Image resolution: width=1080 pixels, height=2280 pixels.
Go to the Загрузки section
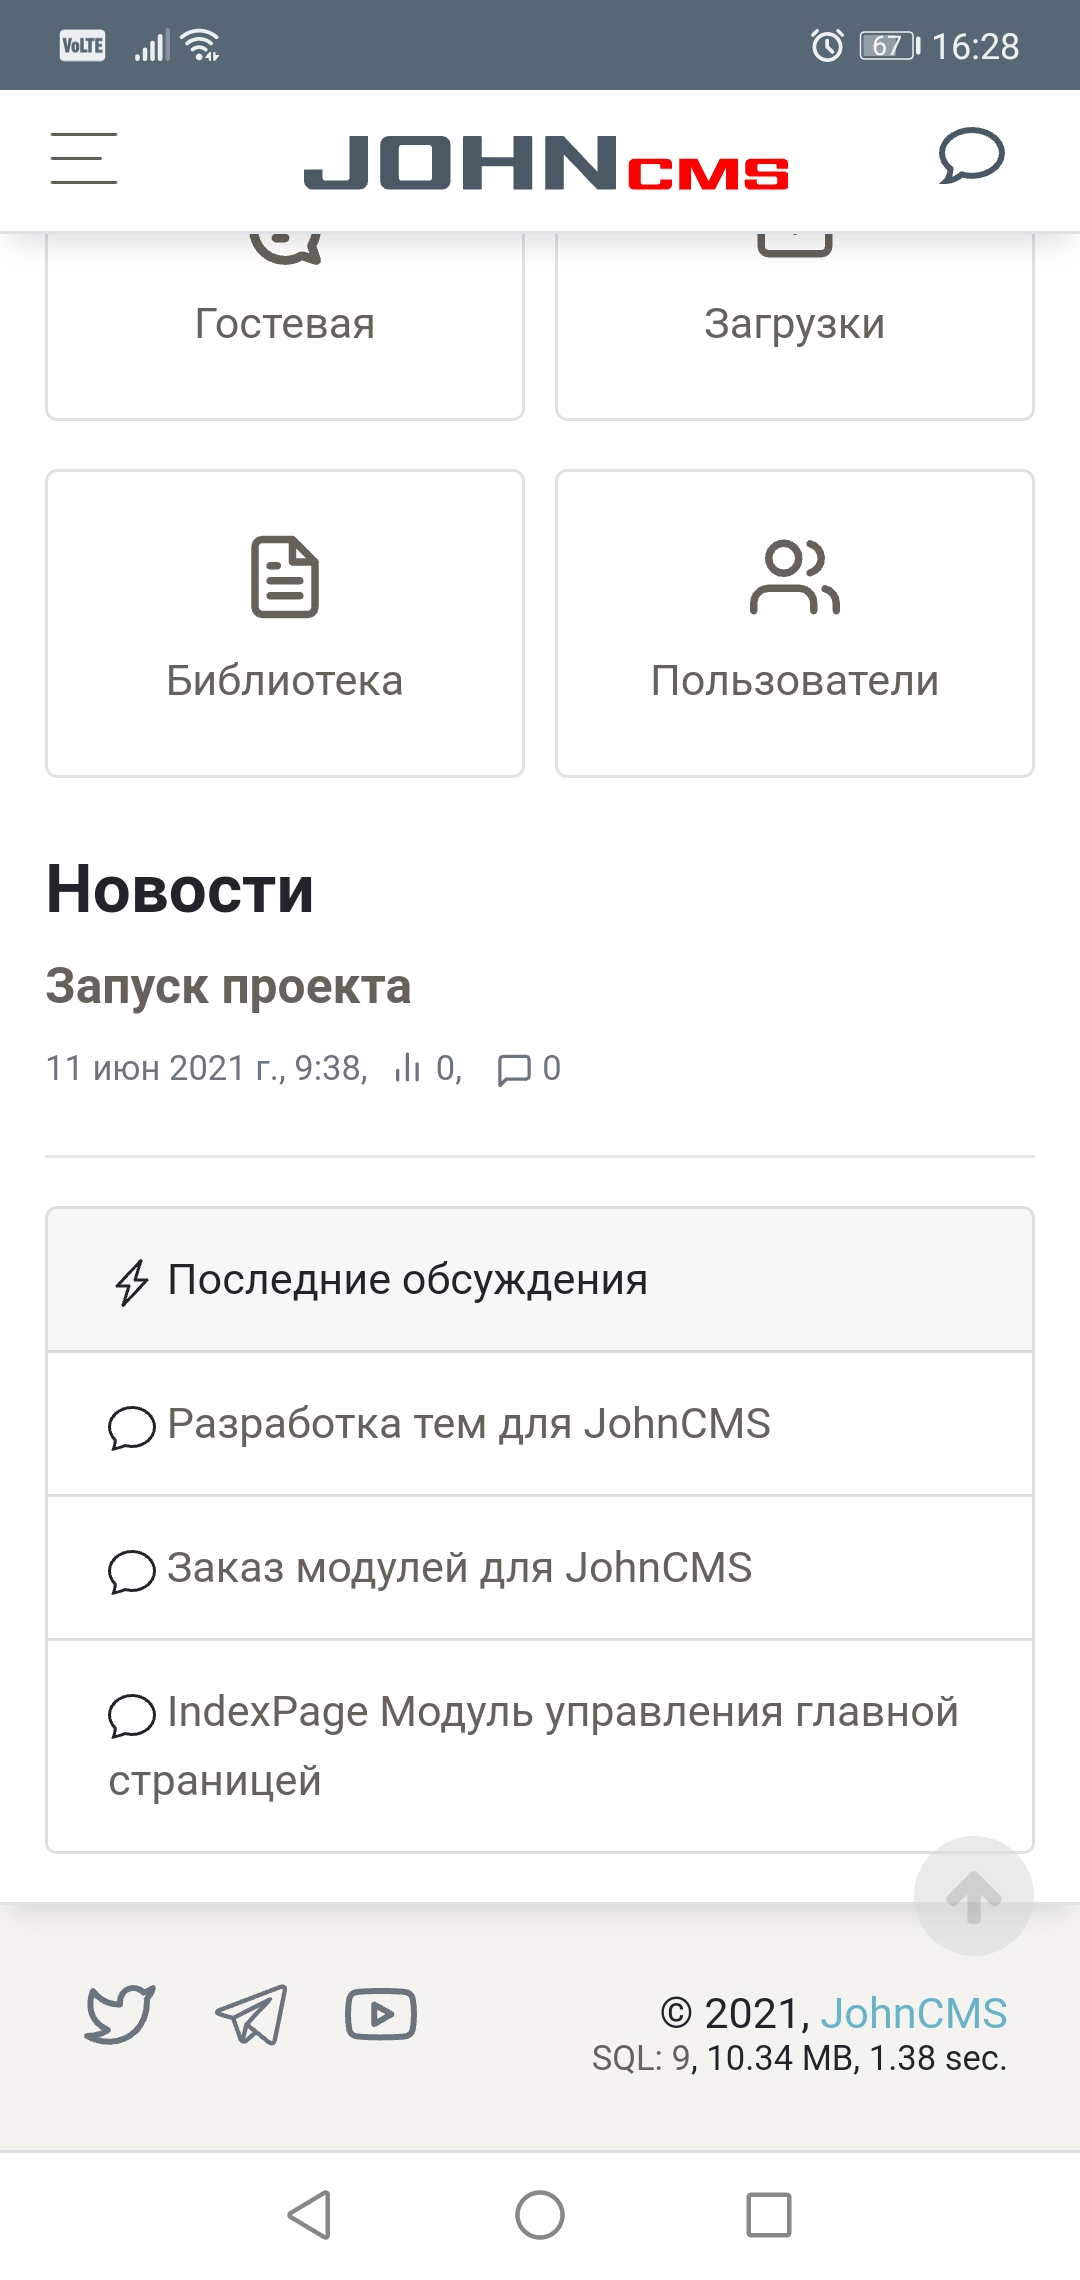794,324
